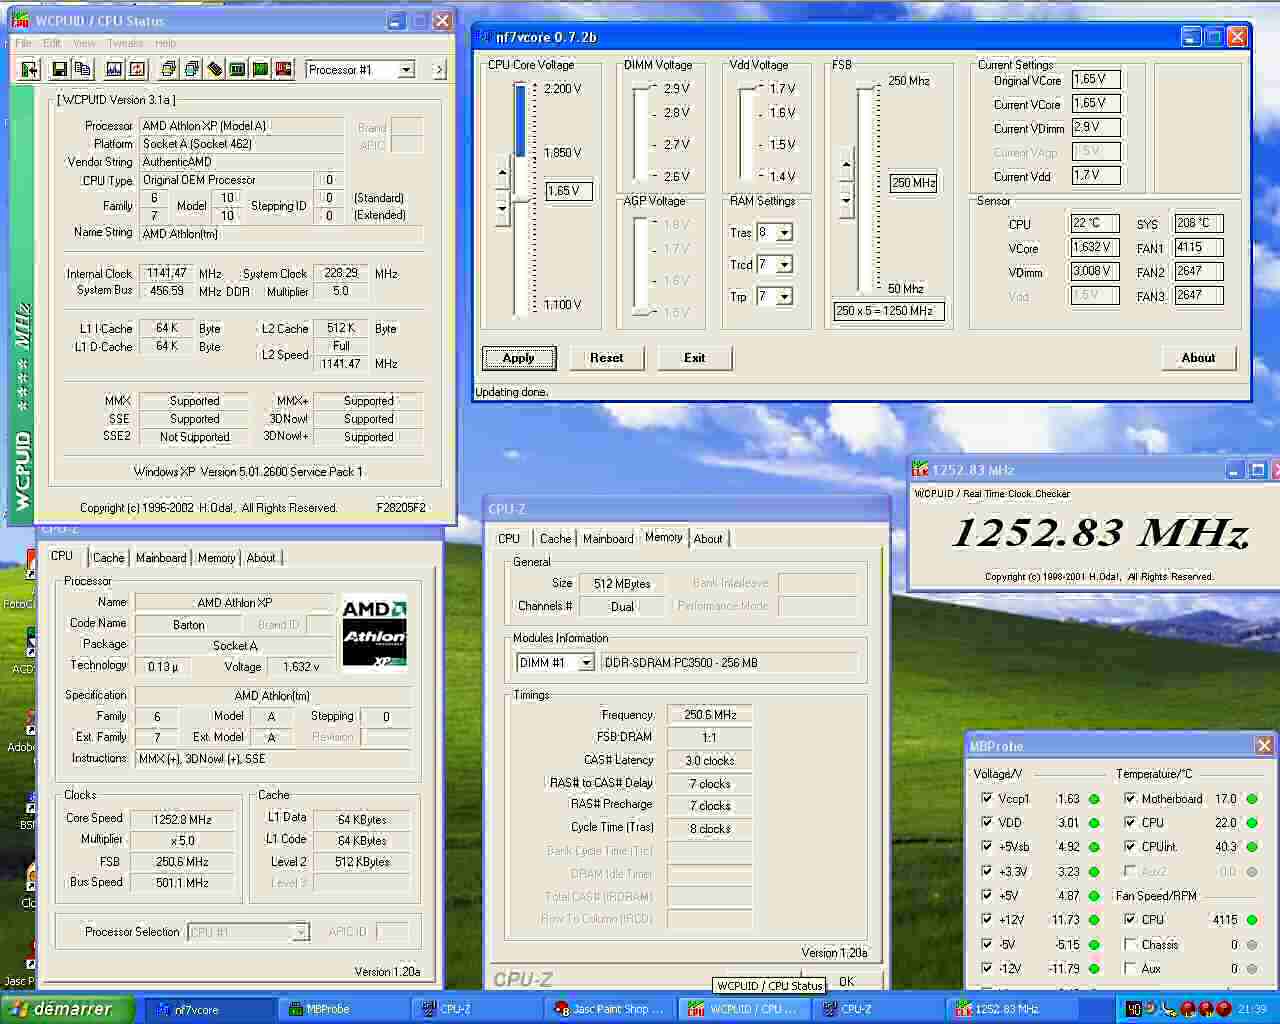
Task: Click the first cascaded windows icon in WCPUID
Action: (168, 69)
